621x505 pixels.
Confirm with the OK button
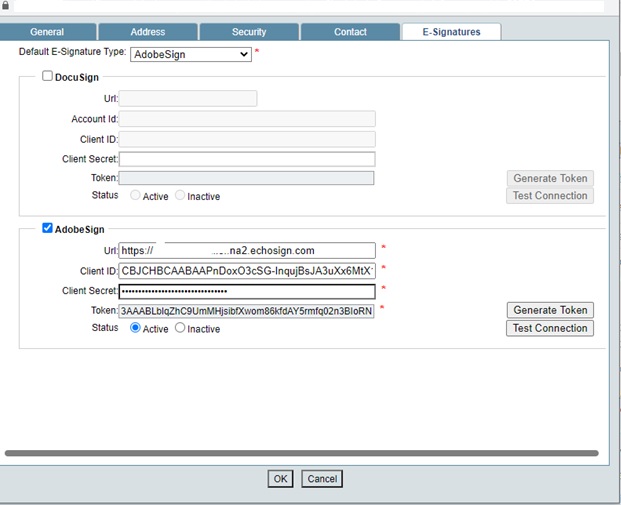click(280, 479)
